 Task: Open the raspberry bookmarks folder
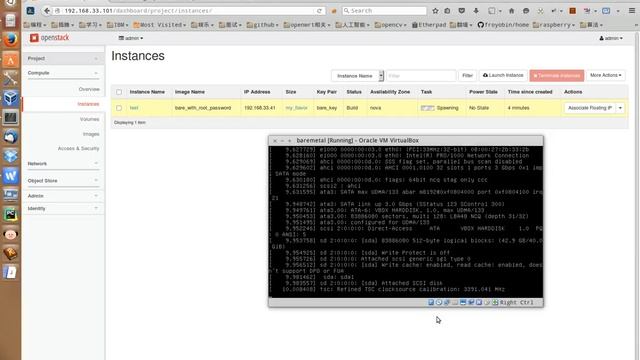coord(553,25)
